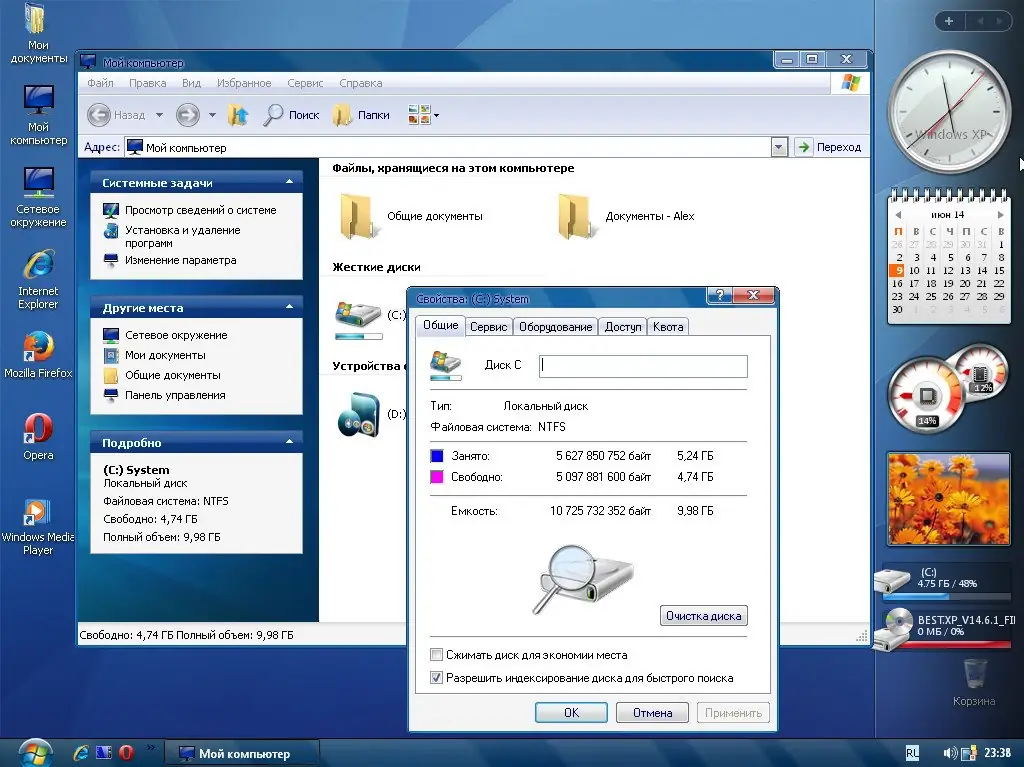
Task: Launch Mozilla Firefox from desktop
Action: point(38,356)
